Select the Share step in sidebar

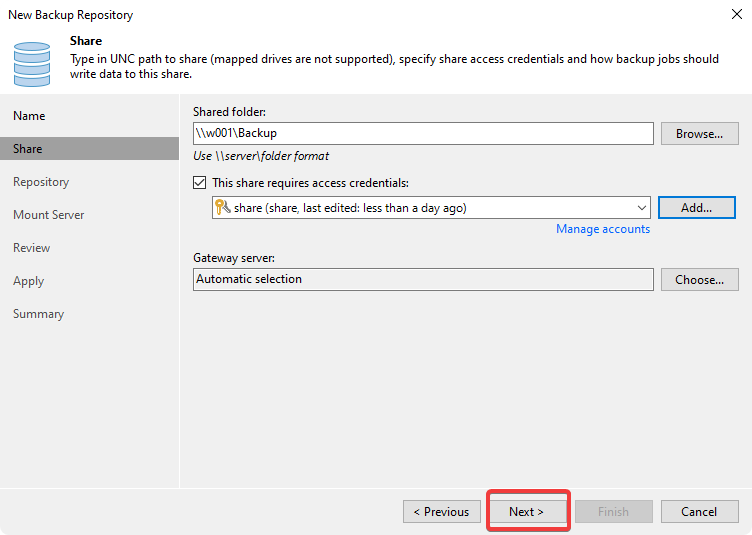28,149
